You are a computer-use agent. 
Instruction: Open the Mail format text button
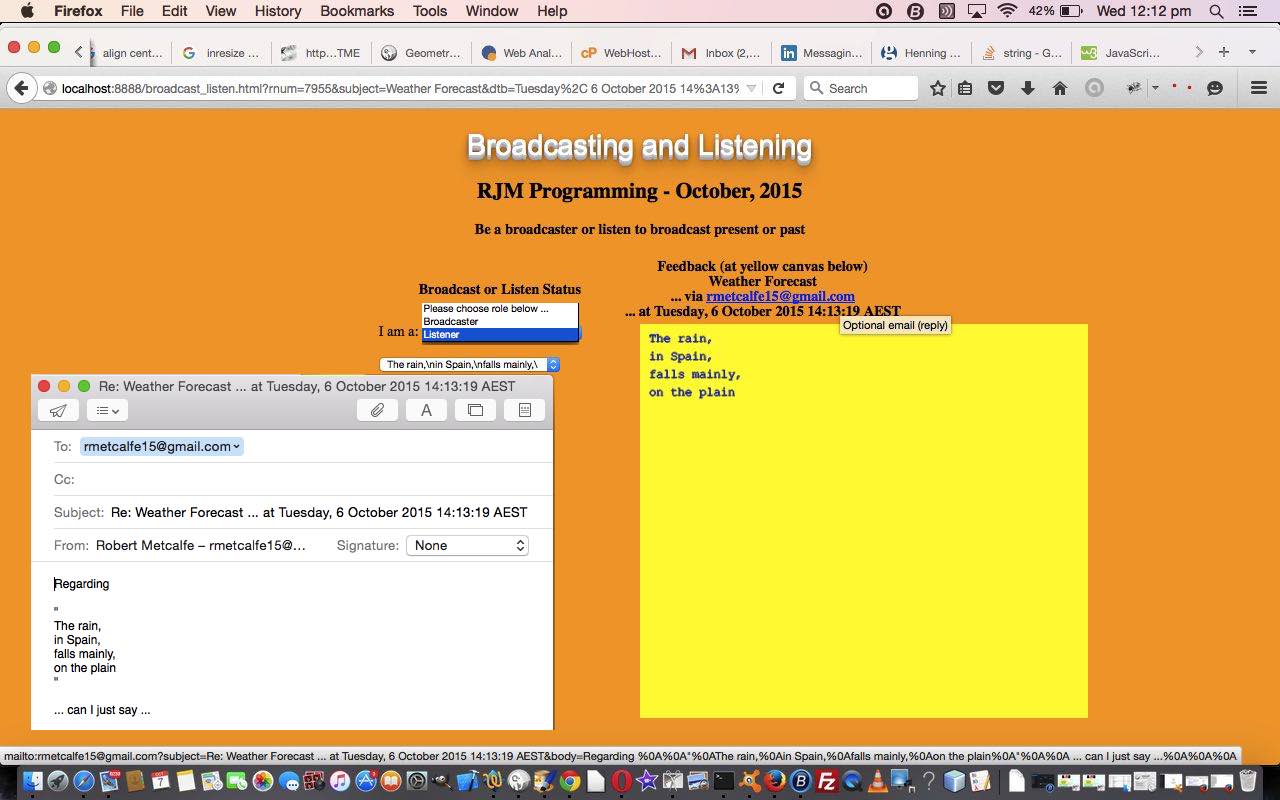point(426,410)
